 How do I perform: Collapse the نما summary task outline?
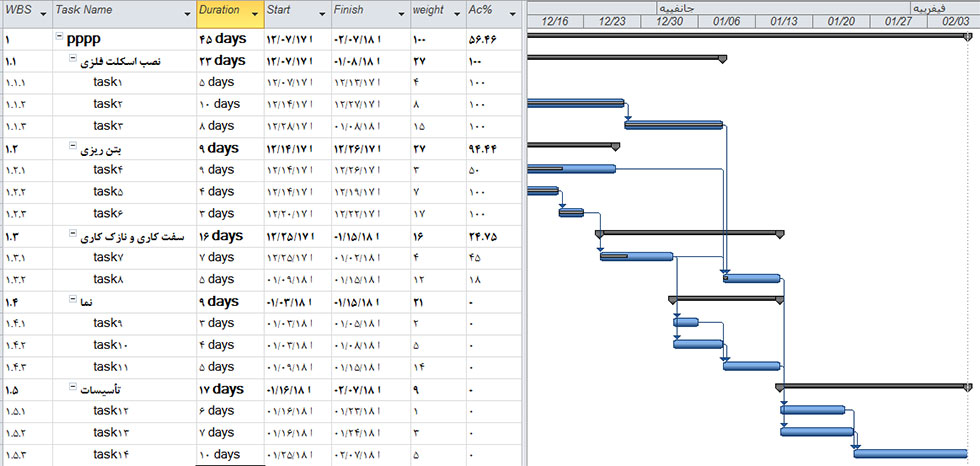[72, 301]
